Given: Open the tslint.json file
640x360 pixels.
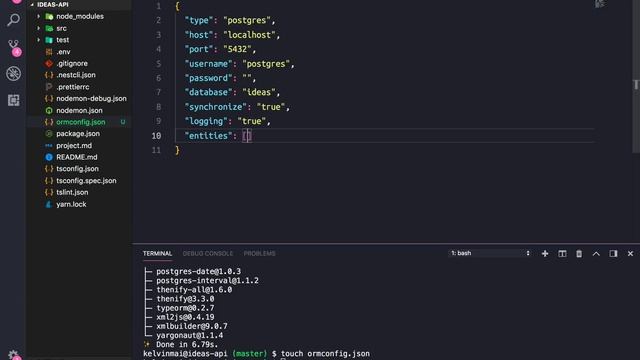Looking at the screenshot, I should pos(72,192).
